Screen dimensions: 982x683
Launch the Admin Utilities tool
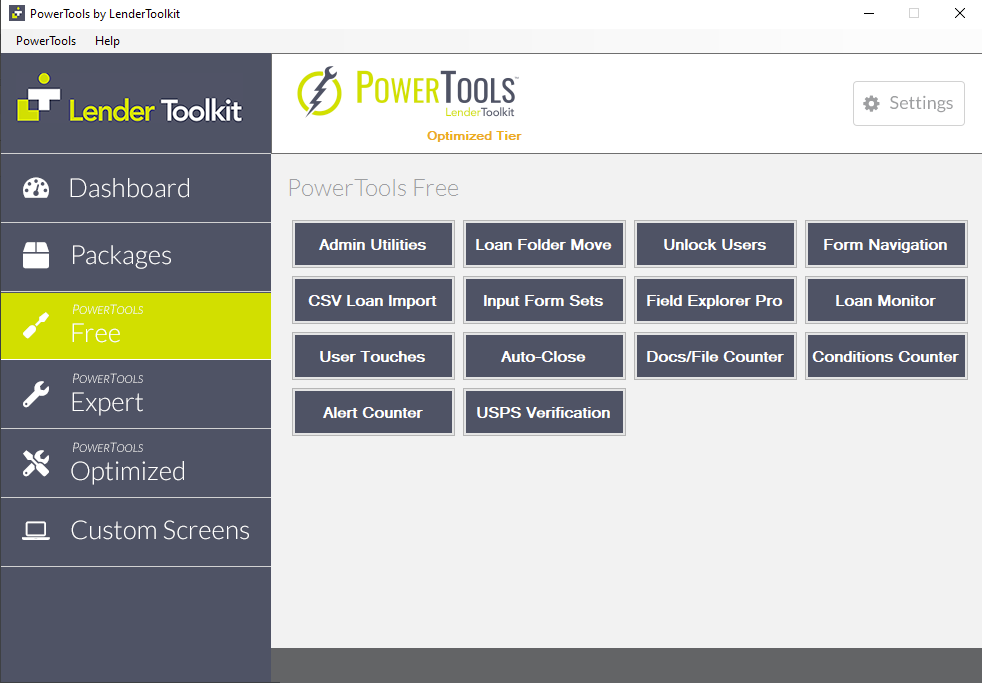[x=373, y=244]
